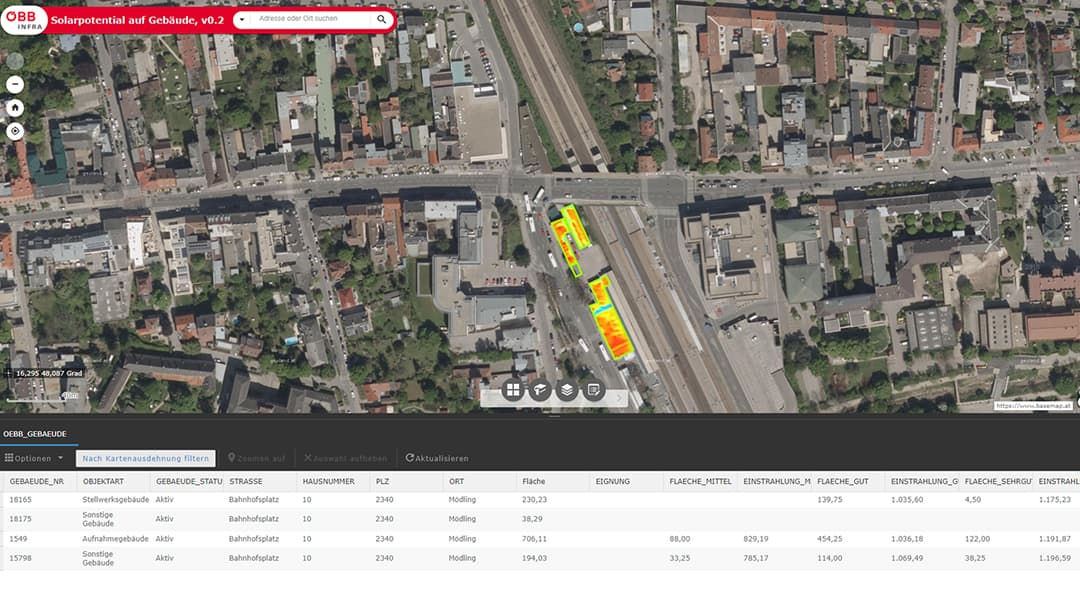This screenshot has height=607, width=1080.
Task: Open the graduation cap info widget
Action: [x=540, y=390]
